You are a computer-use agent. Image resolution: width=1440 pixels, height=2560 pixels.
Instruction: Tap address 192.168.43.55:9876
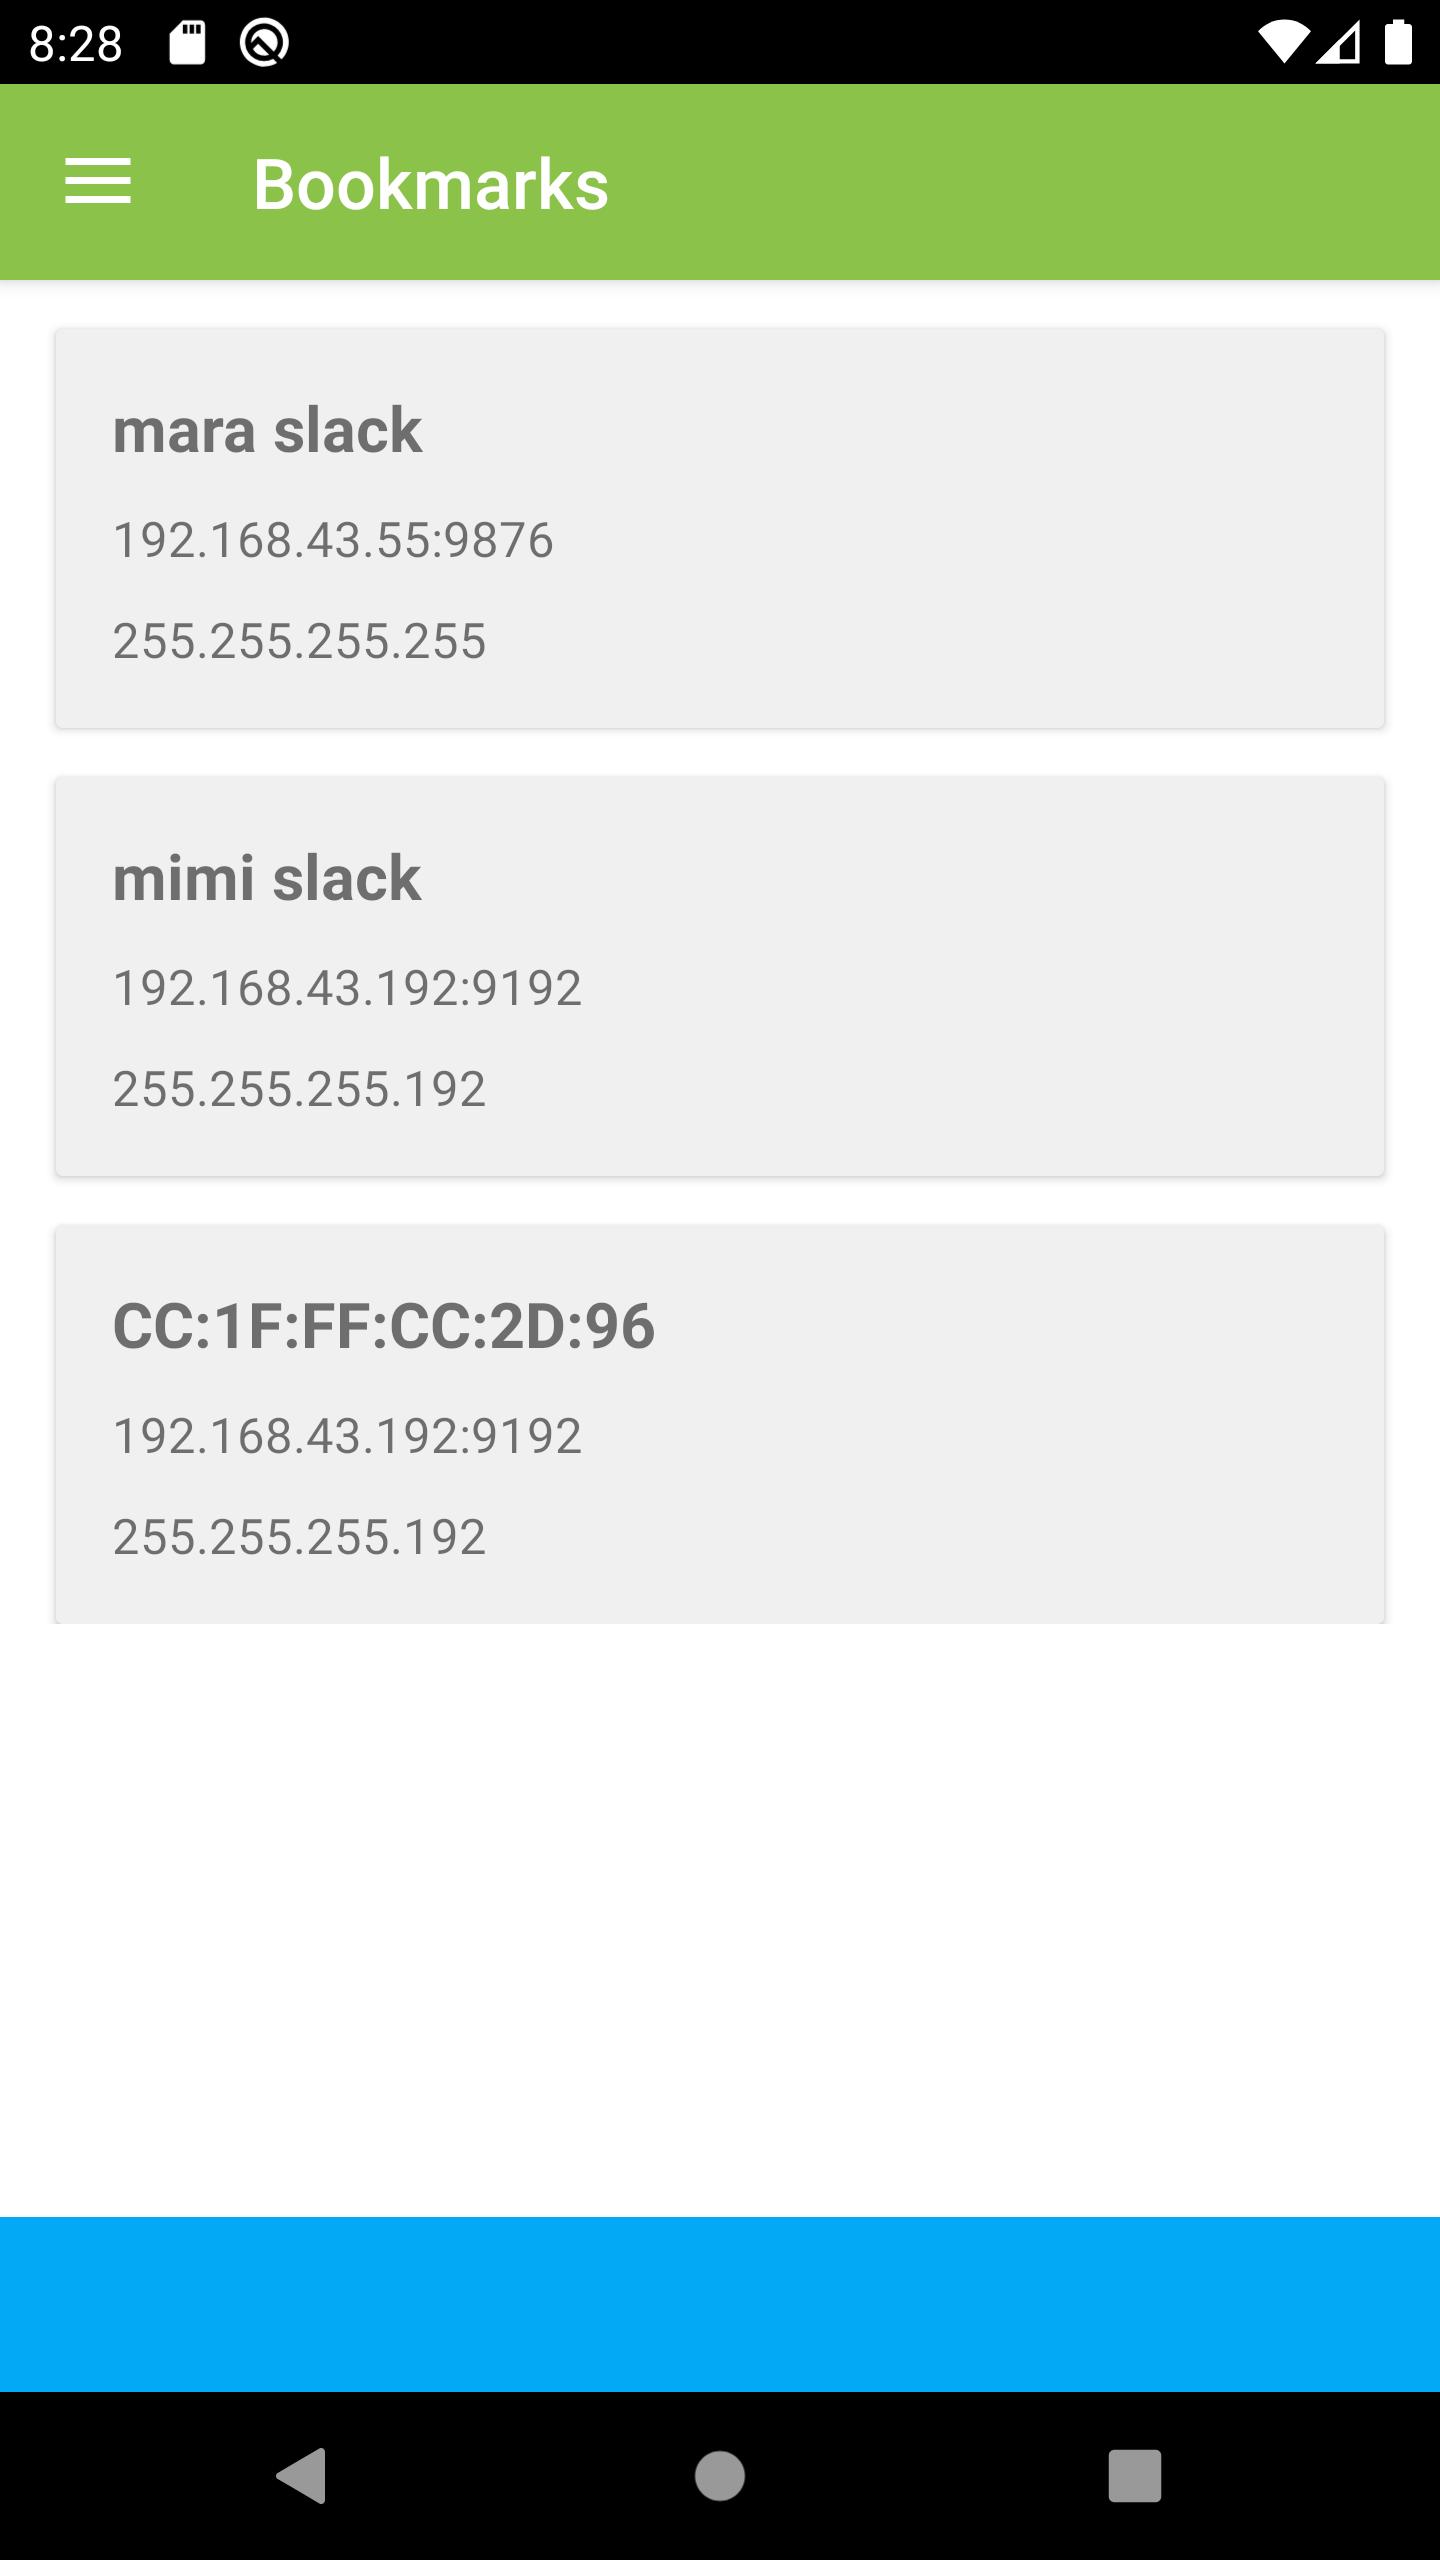pos(333,541)
